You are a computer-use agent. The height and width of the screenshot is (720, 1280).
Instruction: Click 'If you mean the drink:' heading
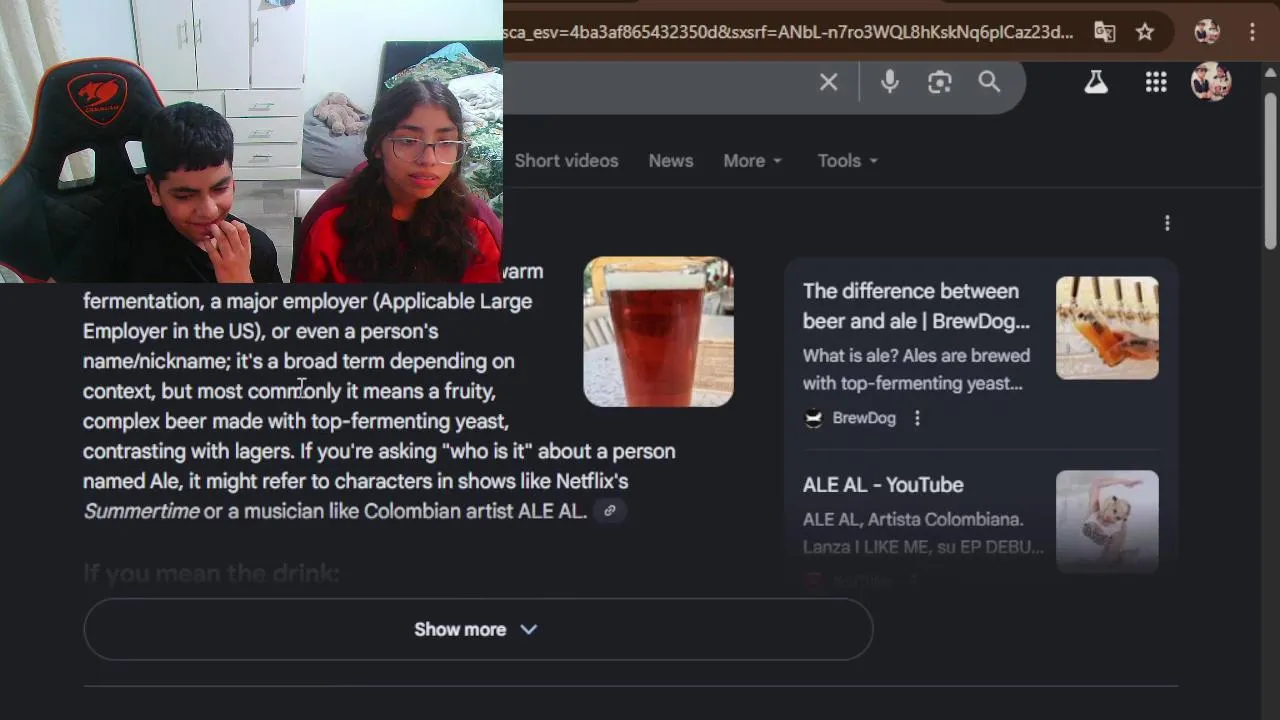pos(211,573)
